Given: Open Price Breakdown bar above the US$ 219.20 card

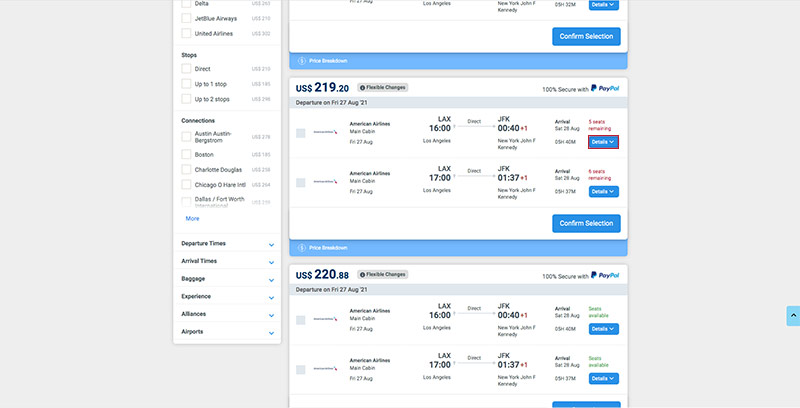Looking at the screenshot, I should 458,61.
